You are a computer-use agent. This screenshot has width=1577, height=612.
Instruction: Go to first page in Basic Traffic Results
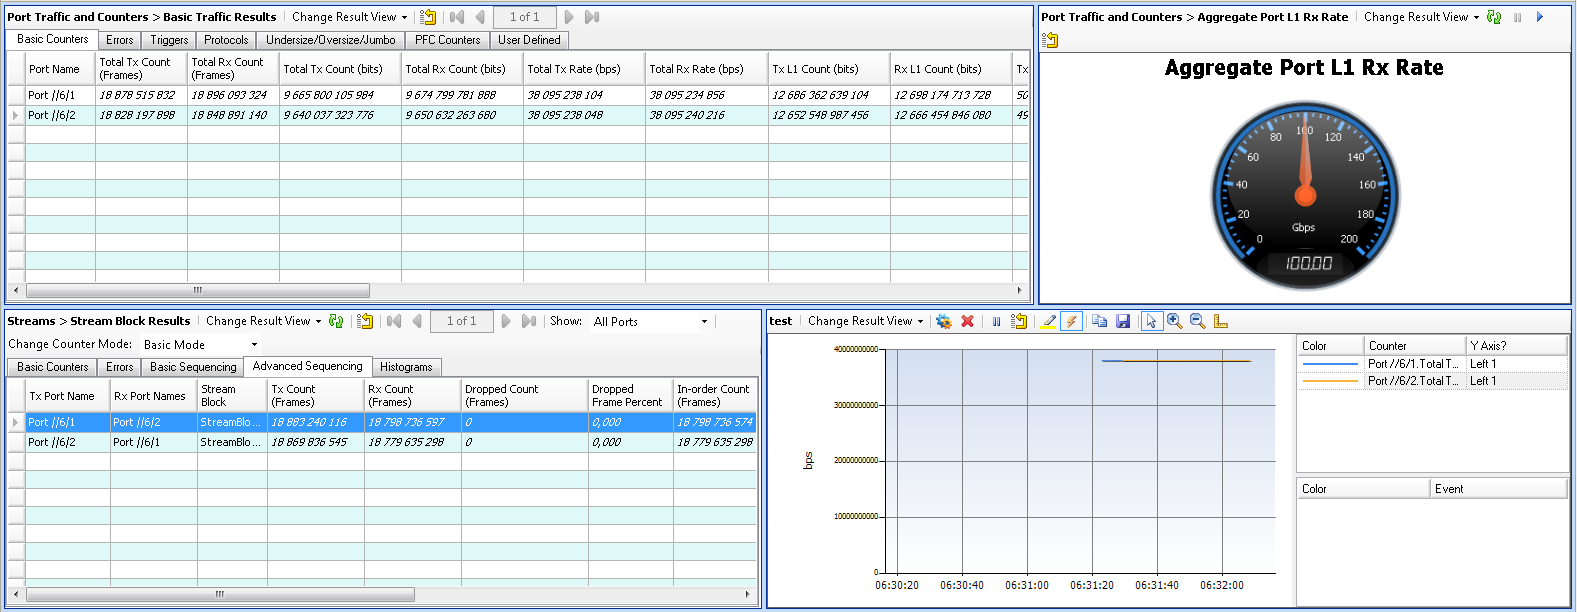coord(457,17)
